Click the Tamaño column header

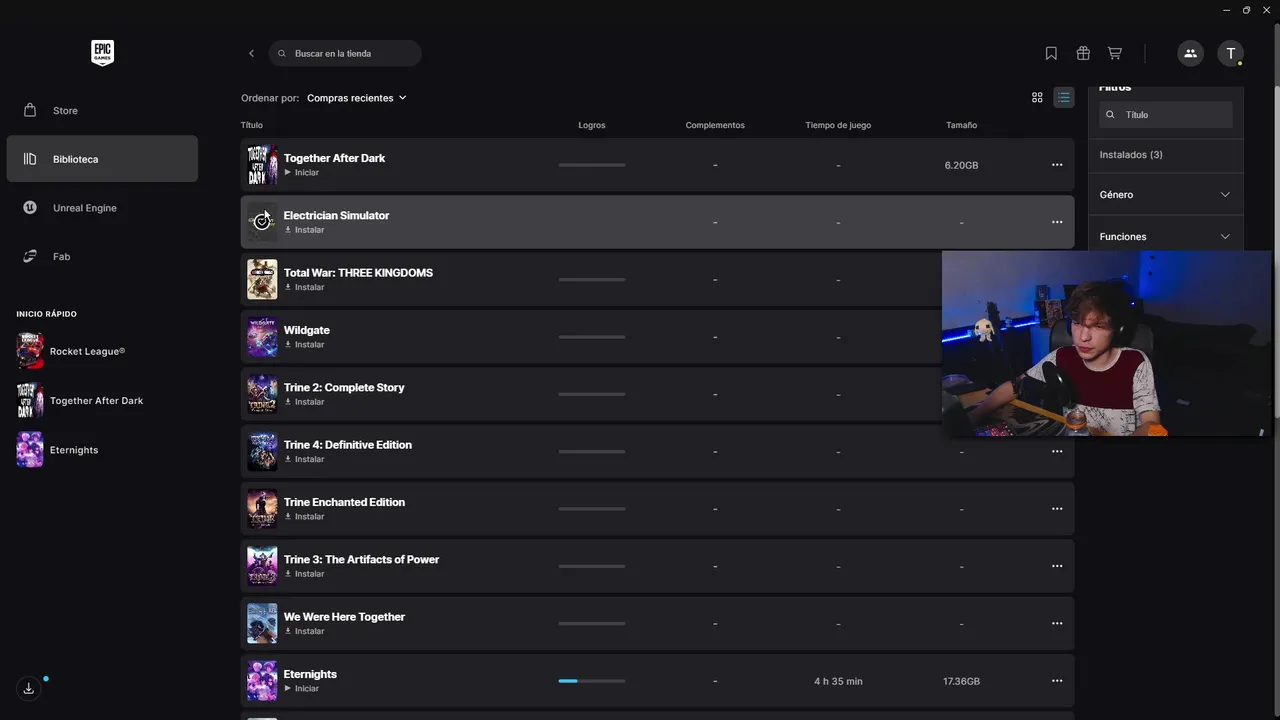pyautogui.click(x=961, y=125)
